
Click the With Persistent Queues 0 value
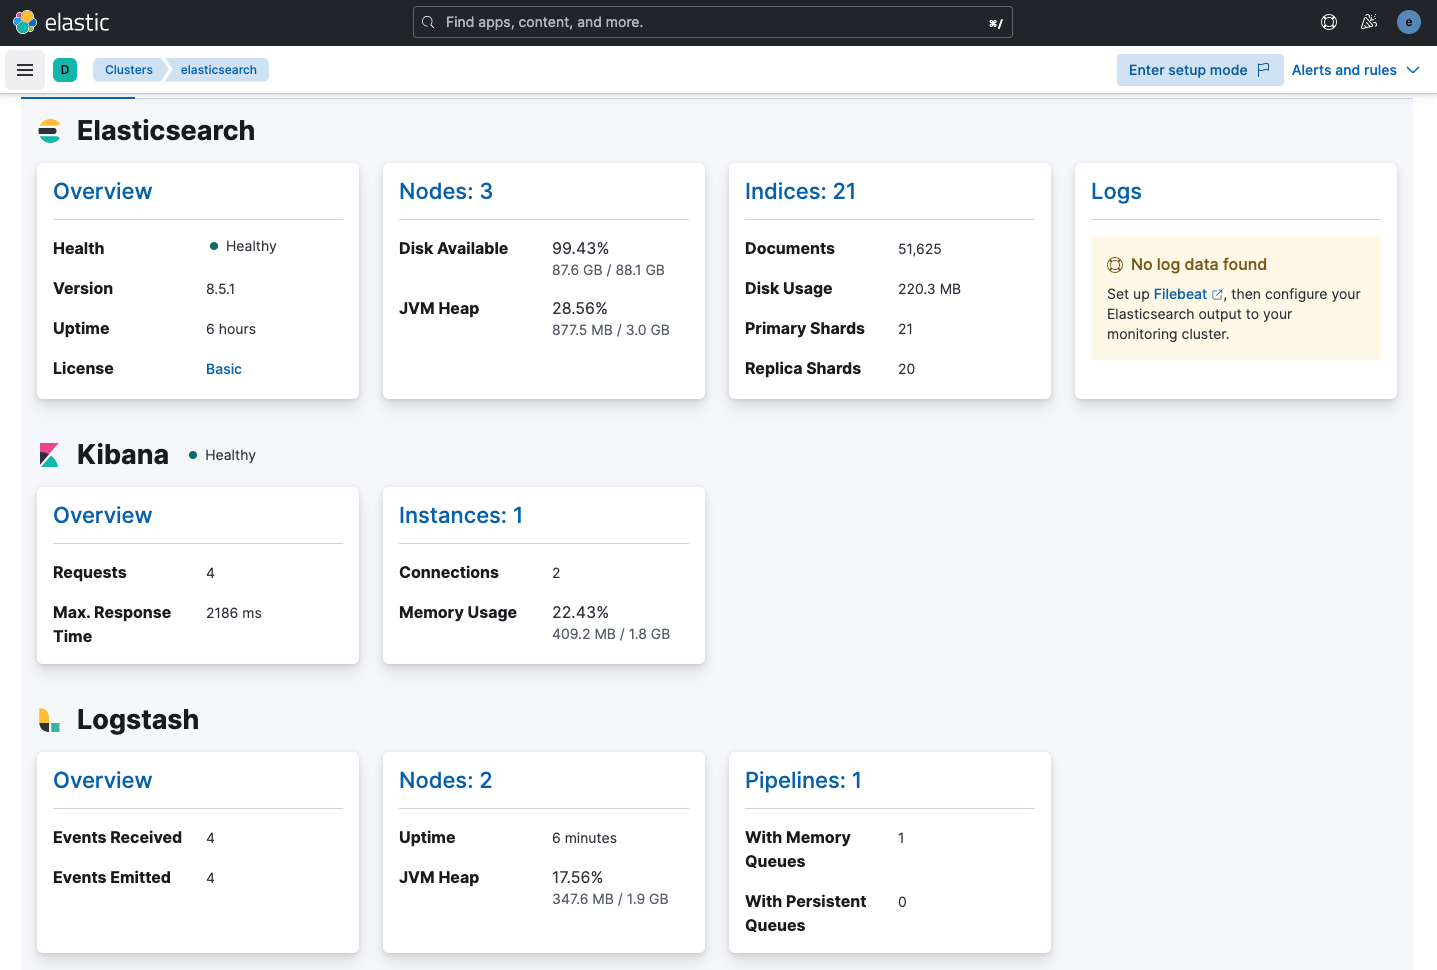902,902
